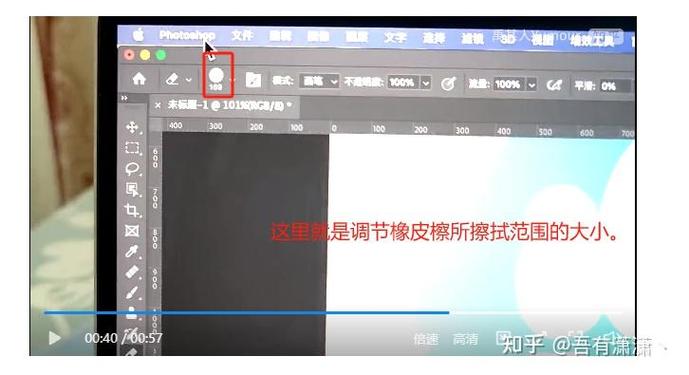Click the Eraser tool preset icon
The height and width of the screenshot is (375, 689).
172,80
